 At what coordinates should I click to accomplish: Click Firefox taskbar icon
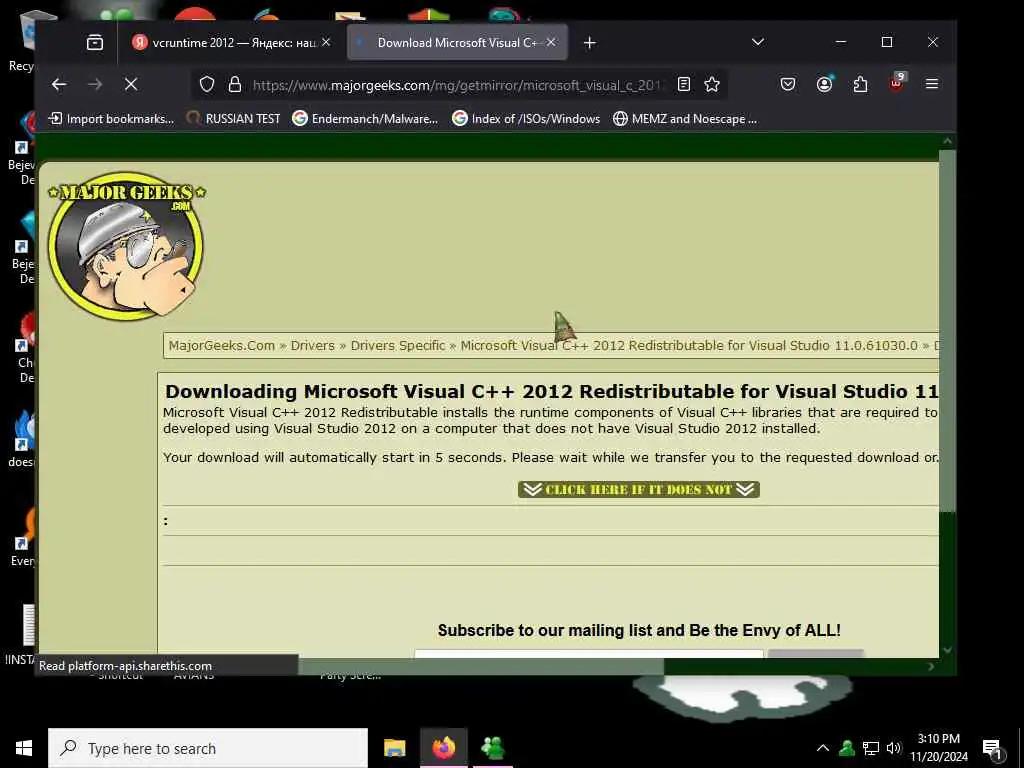point(443,748)
